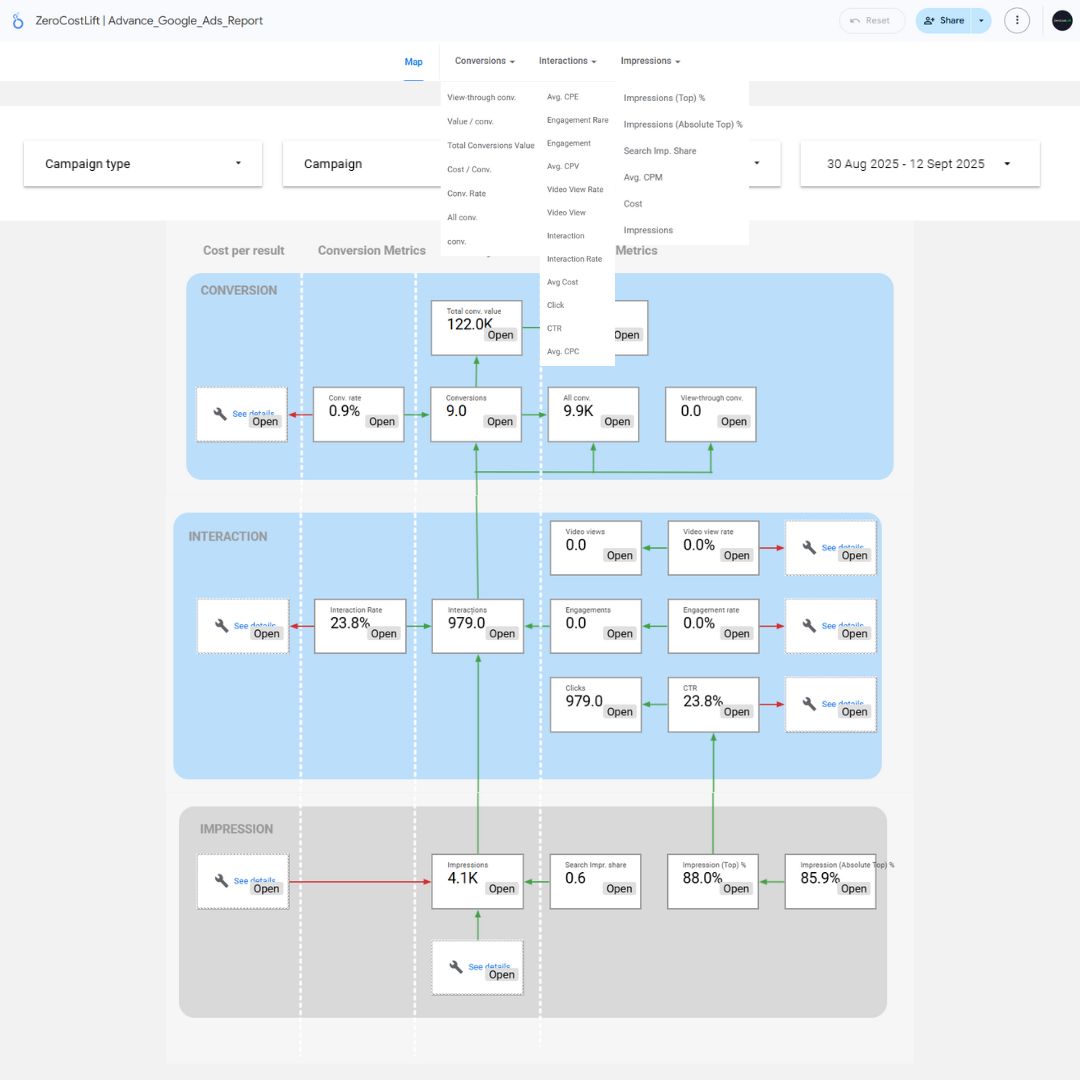Screen dimensions: 1080x1080
Task: Click the user account avatar
Action: point(1062,20)
